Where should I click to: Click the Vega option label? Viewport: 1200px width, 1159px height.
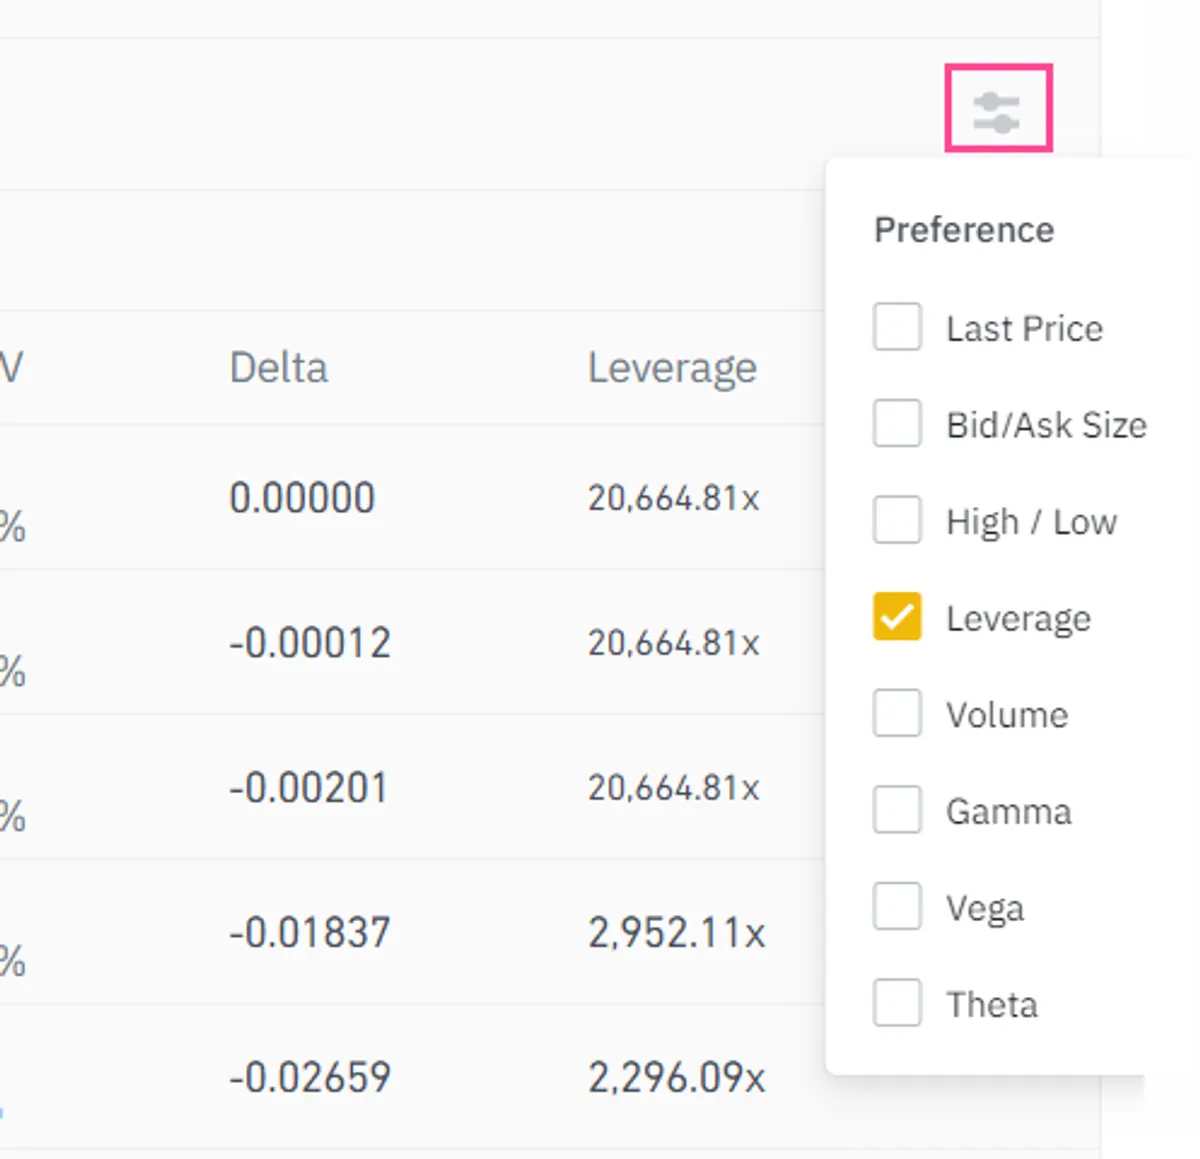coord(985,908)
